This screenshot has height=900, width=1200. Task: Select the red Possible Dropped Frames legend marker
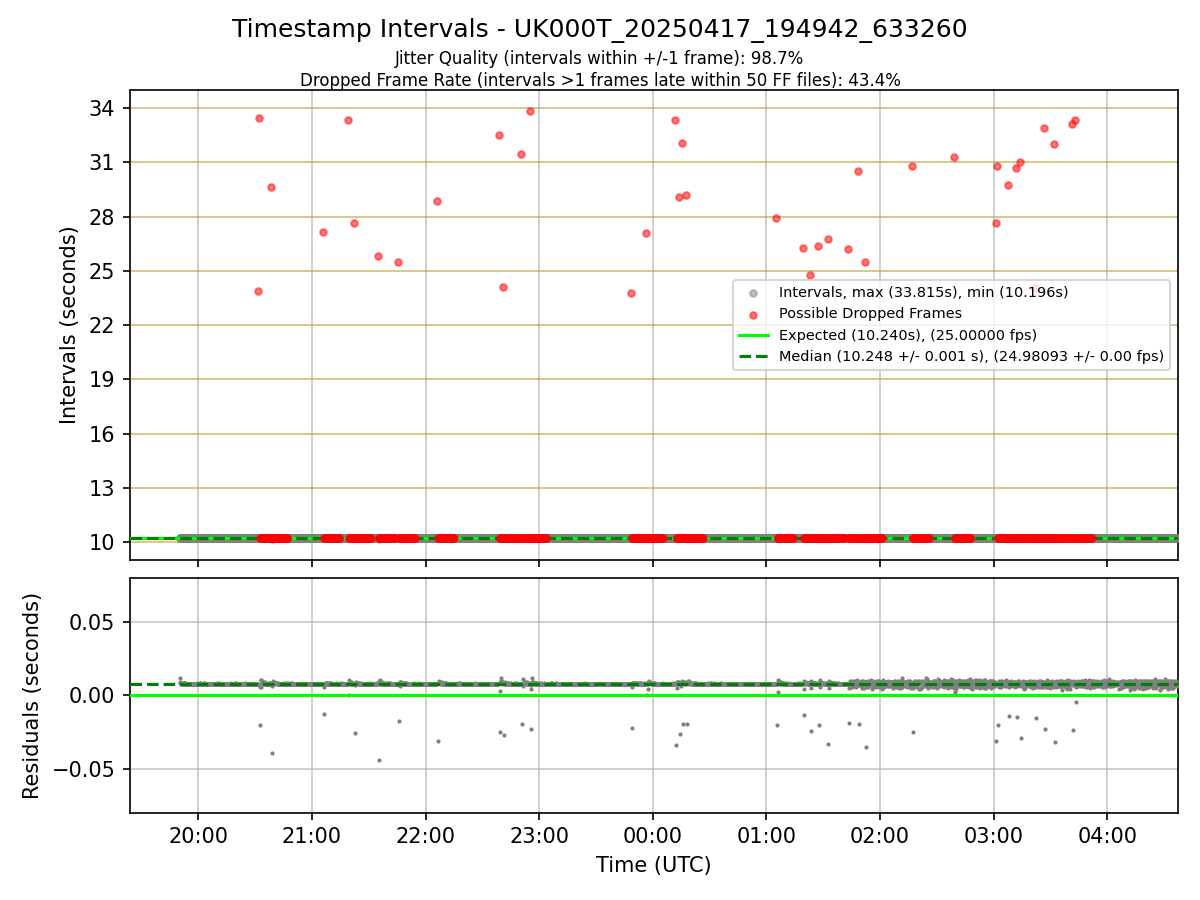pos(754,314)
